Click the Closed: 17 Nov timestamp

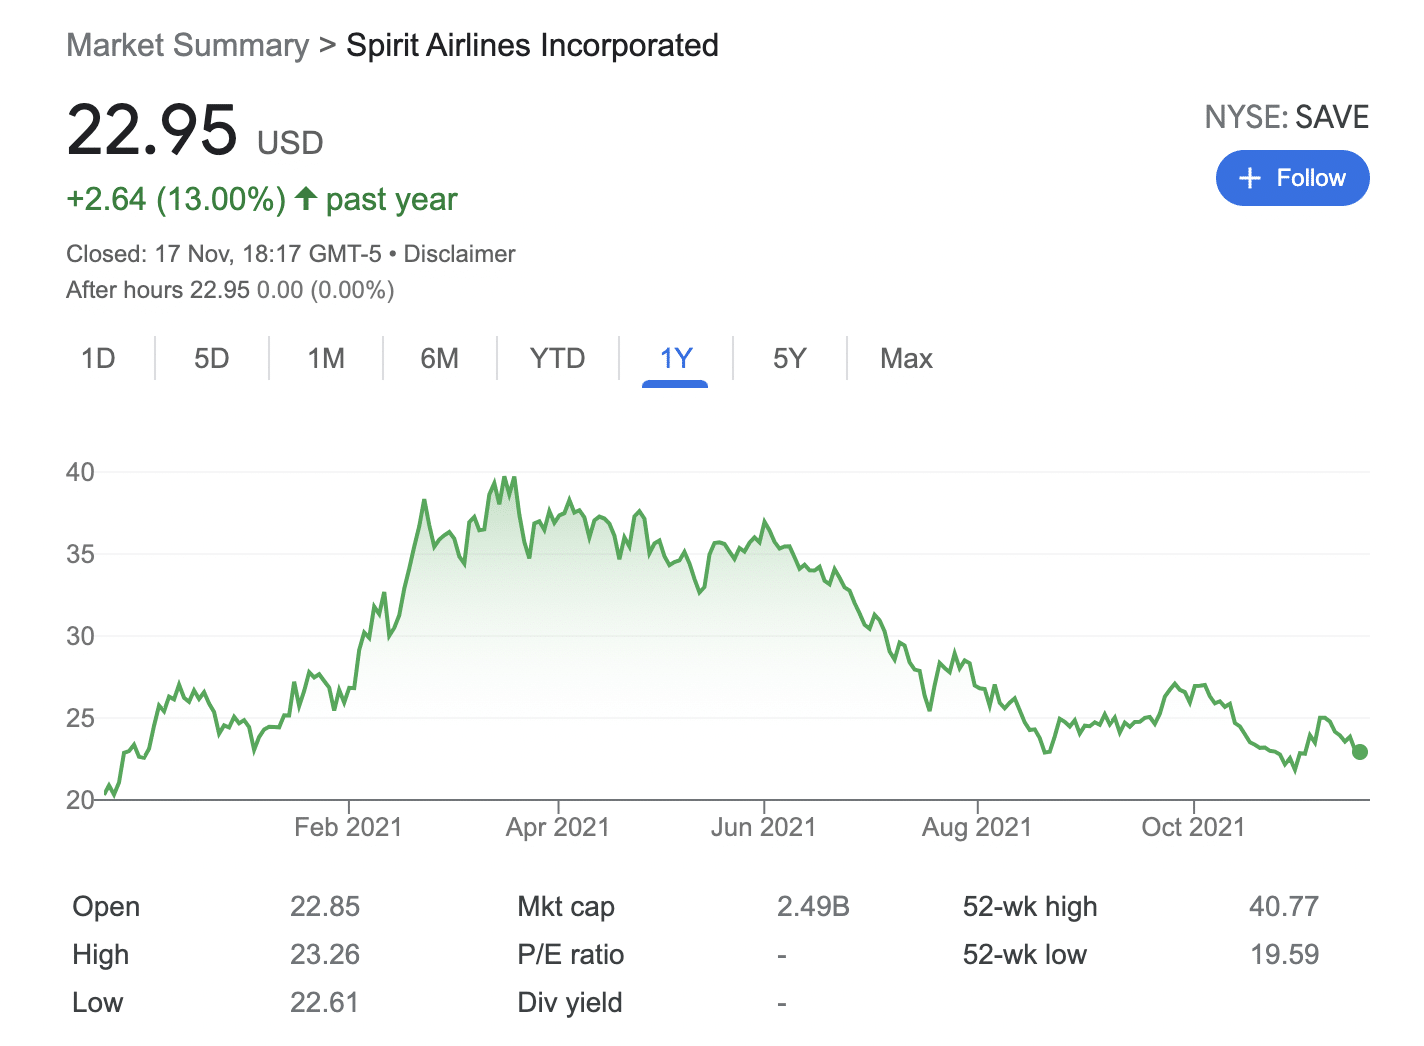224,254
